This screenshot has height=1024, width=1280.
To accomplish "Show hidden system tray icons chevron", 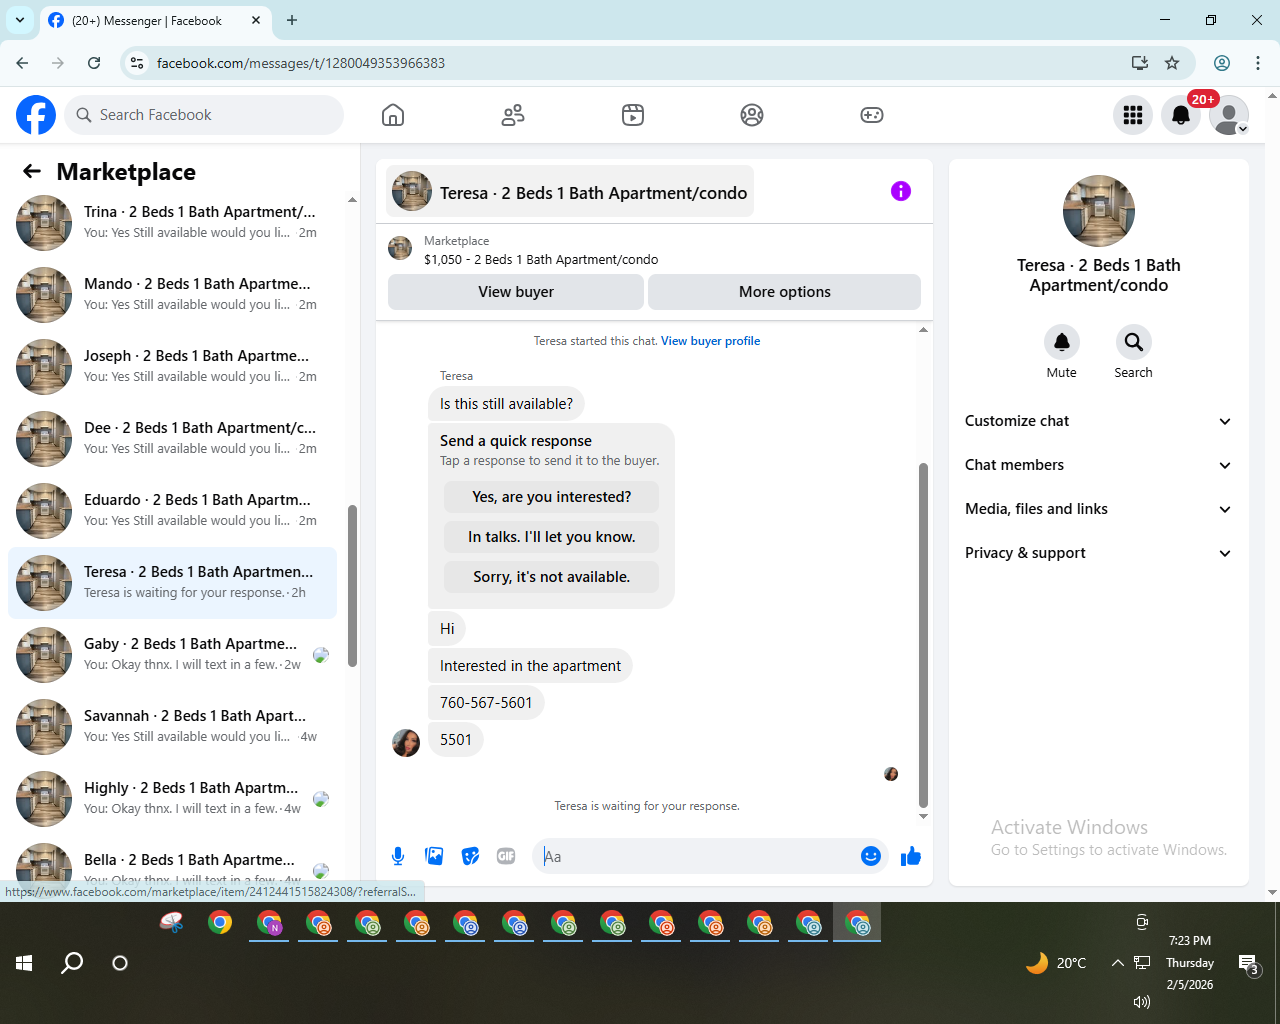I will click(1117, 963).
